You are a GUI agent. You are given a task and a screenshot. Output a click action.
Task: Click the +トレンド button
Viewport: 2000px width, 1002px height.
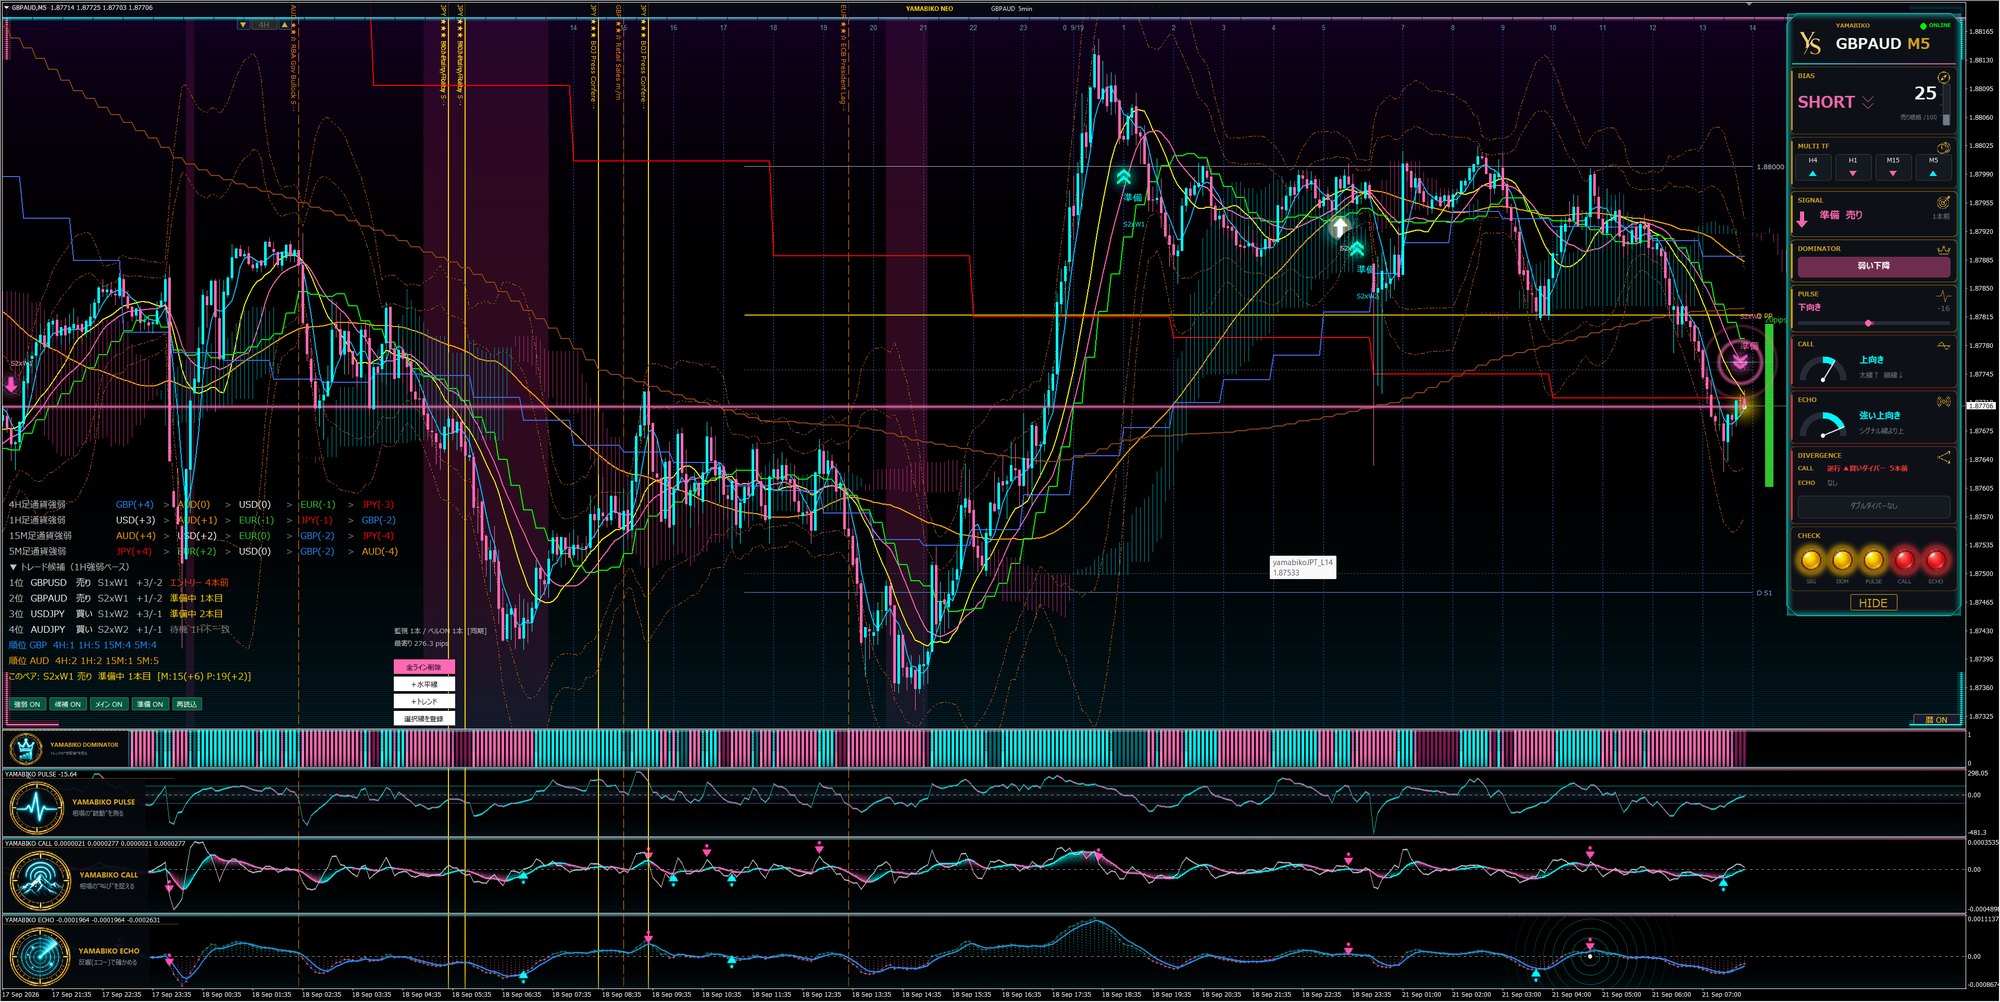424,701
